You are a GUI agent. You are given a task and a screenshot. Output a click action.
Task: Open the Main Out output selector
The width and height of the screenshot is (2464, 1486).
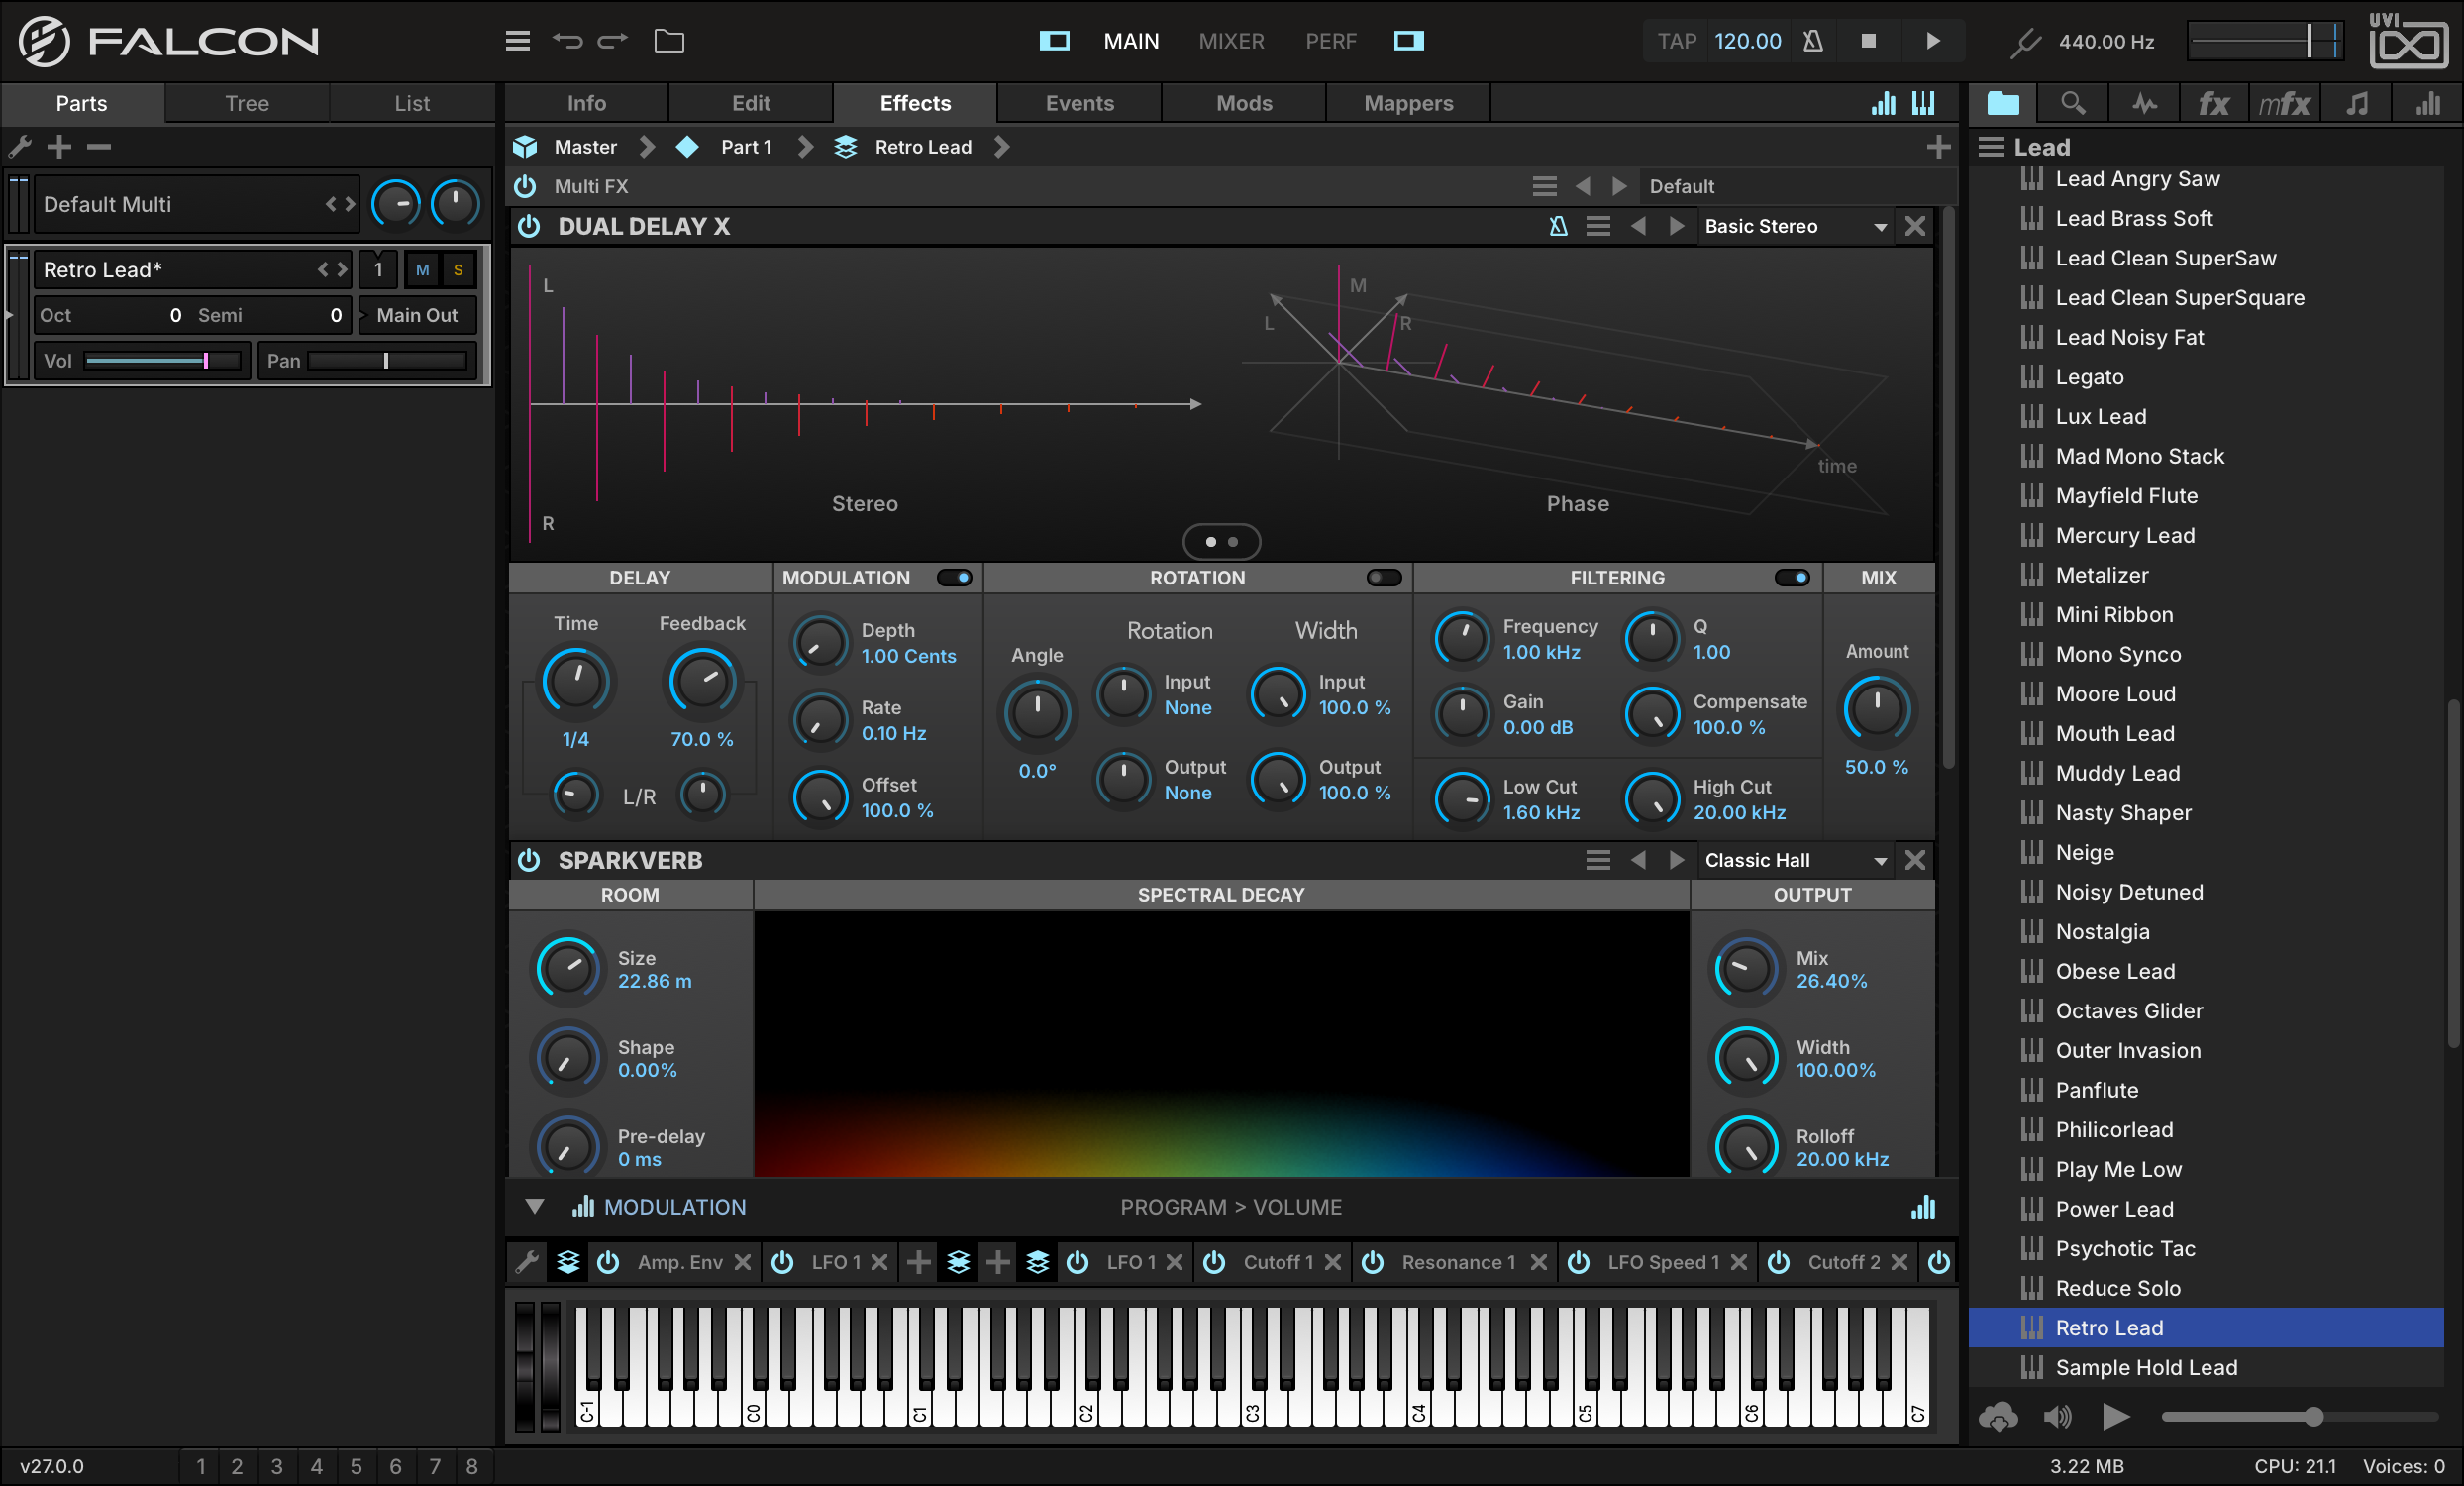coord(417,315)
